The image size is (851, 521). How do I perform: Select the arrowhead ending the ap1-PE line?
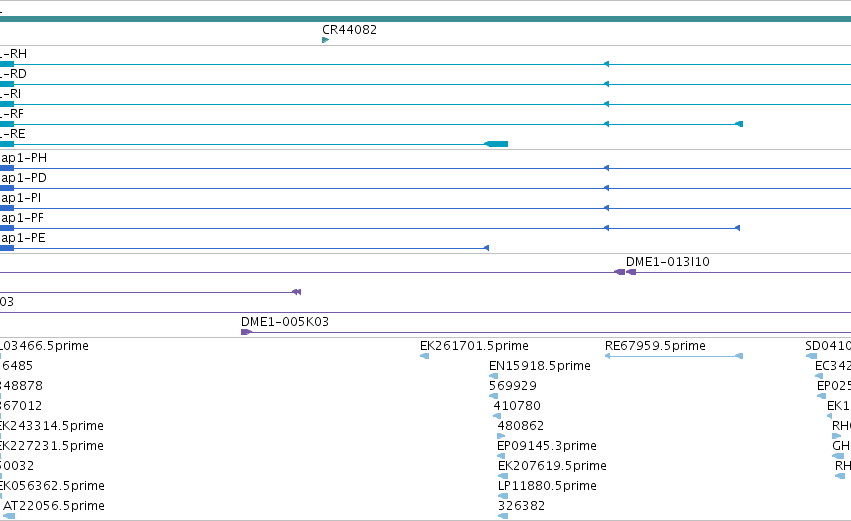click(486, 249)
